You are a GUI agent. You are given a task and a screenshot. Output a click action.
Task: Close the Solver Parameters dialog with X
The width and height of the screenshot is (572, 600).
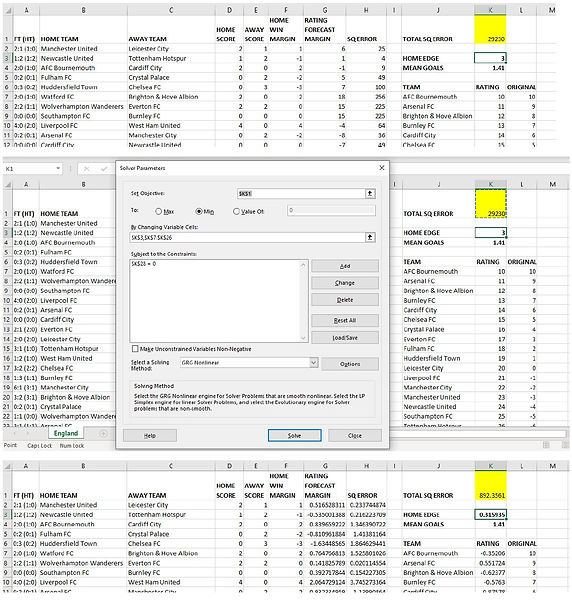pos(381,168)
